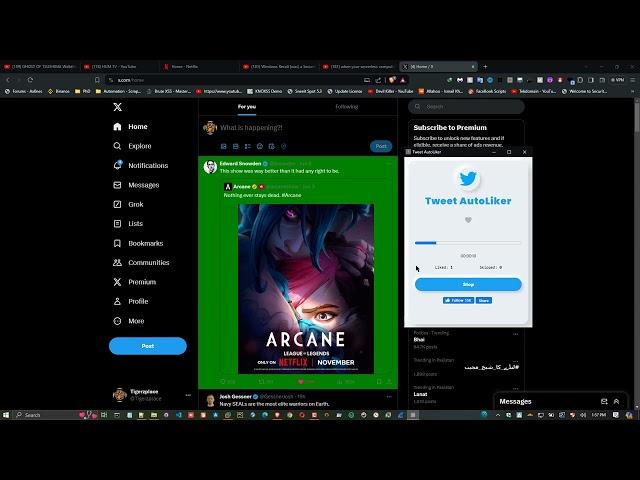Select the For you tab
This screenshot has width=640, height=480.
point(247,106)
